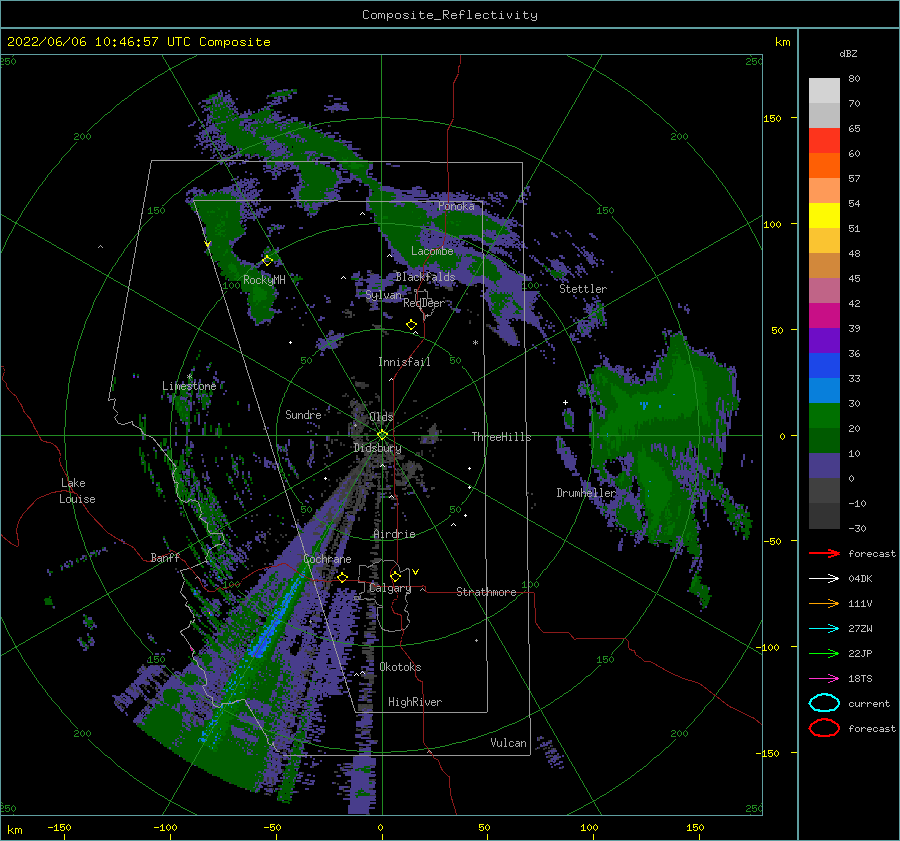Click the yellow diamond marker below Cochrane
This screenshot has width=900, height=841.
pos(343,577)
